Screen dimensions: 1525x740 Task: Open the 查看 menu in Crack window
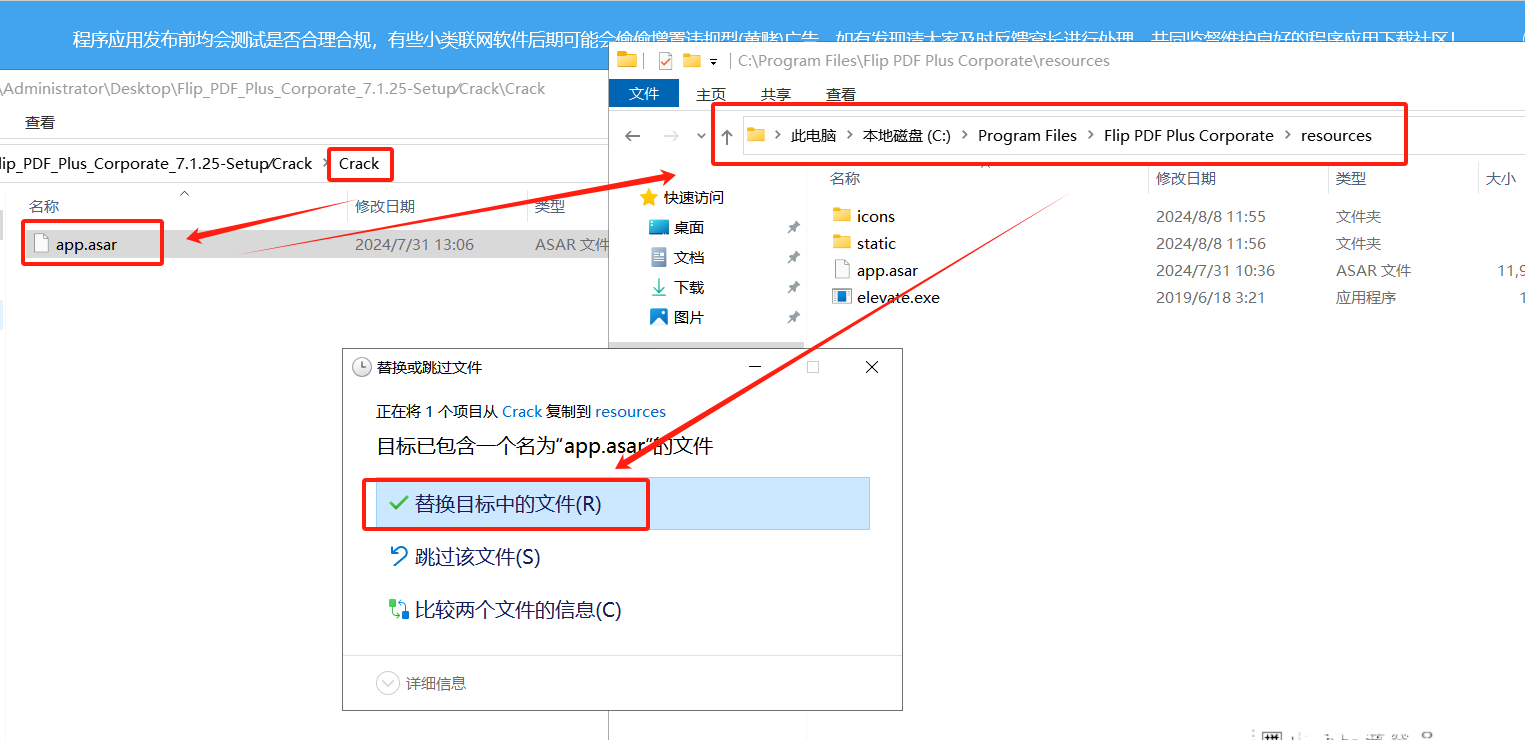click(x=40, y=122)
